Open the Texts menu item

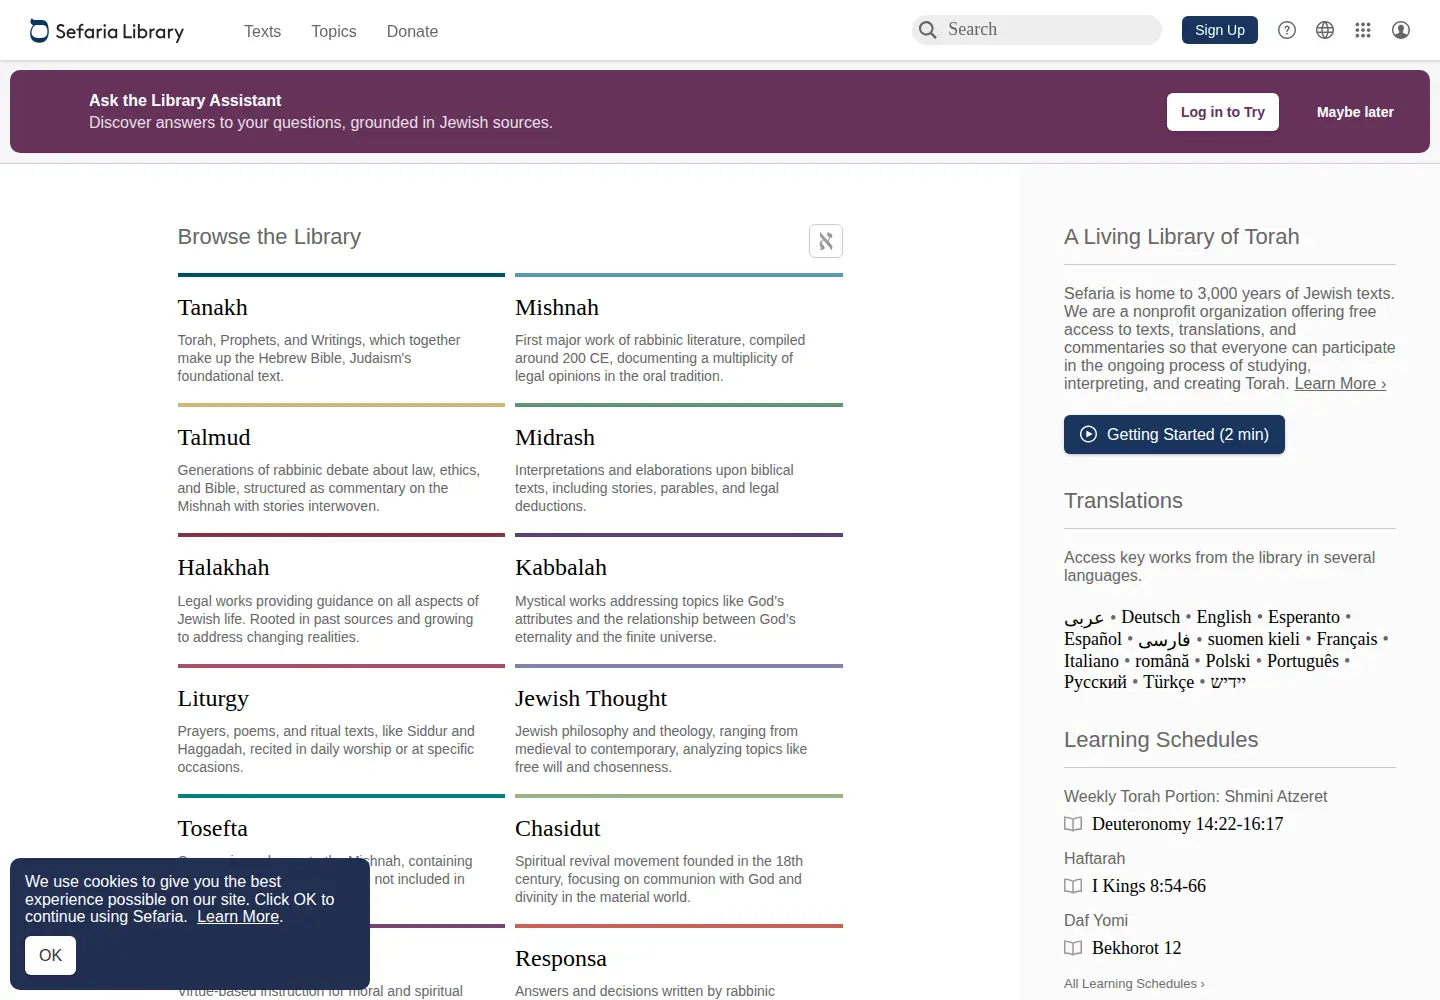262,31
